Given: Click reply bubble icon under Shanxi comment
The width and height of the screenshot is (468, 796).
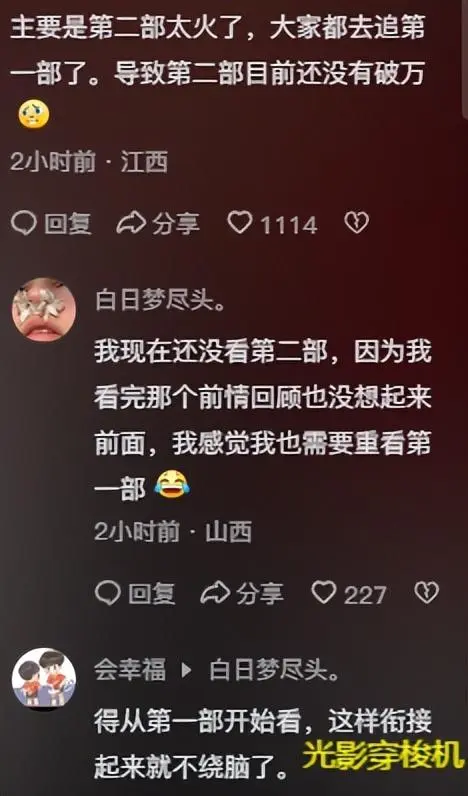Looking at the screenshot, I should (x=108, y=593).
